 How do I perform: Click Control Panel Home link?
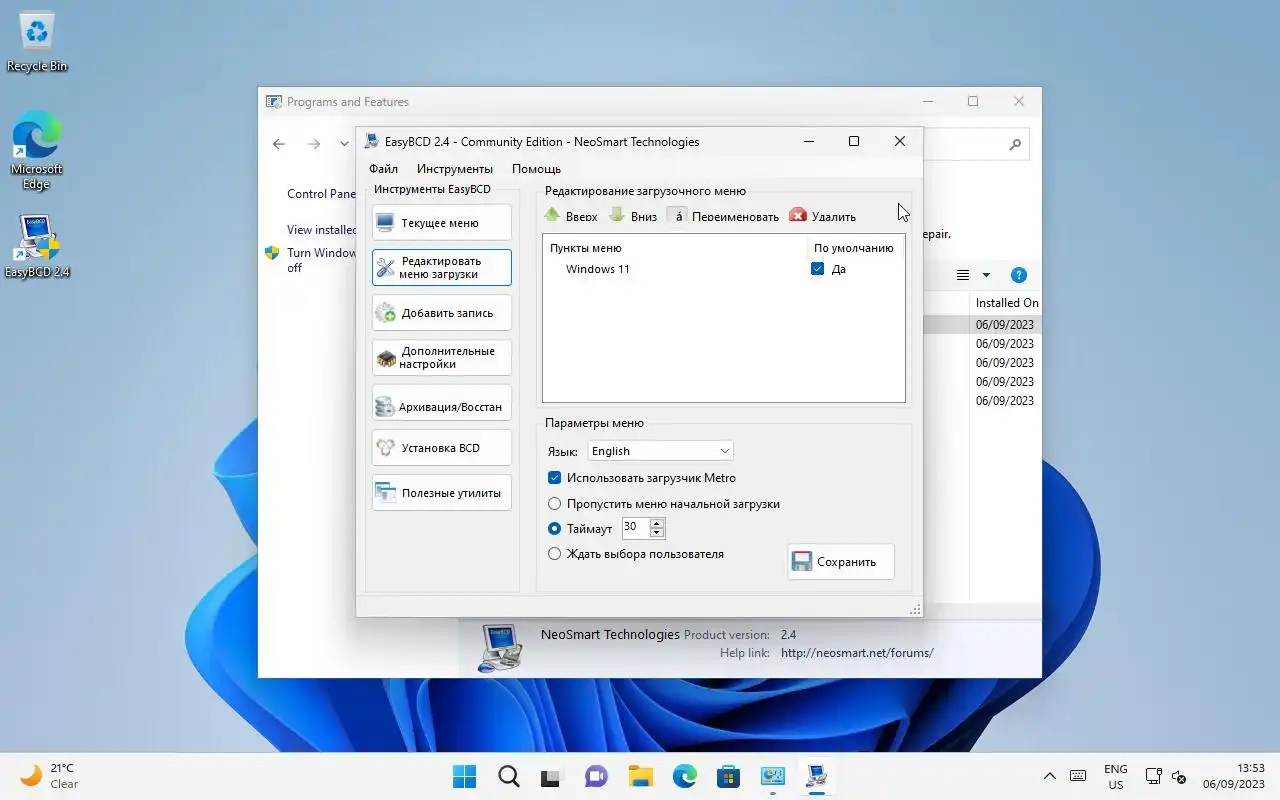pos(321,194)
